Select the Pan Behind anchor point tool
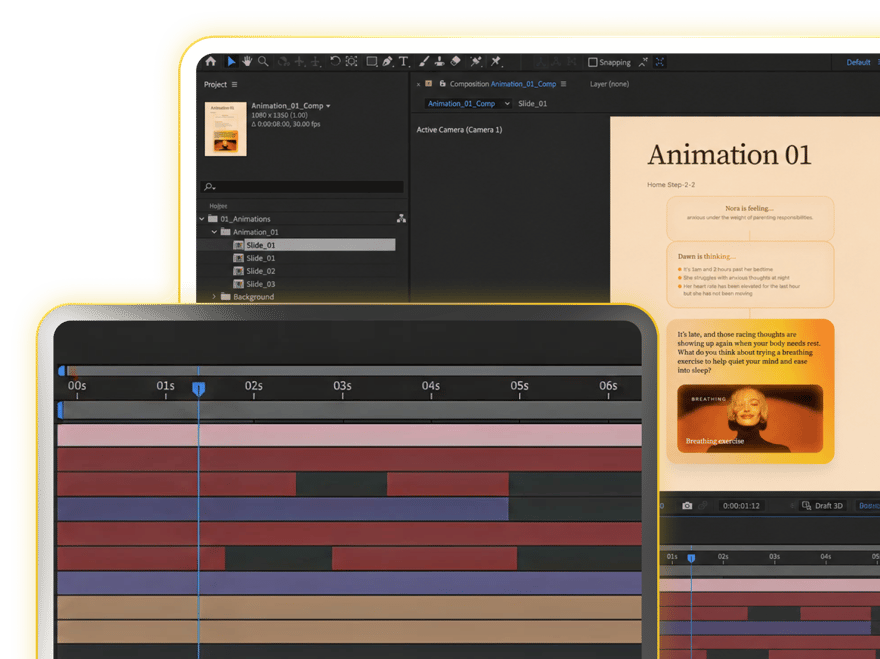Screen dimensions: 880x659 click(351, 61)
